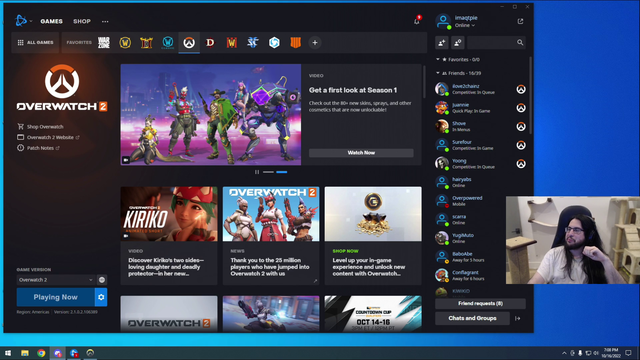Open the Overwatch coins Shop Now card
Screen dimensions: 640x360
(373, 236)
